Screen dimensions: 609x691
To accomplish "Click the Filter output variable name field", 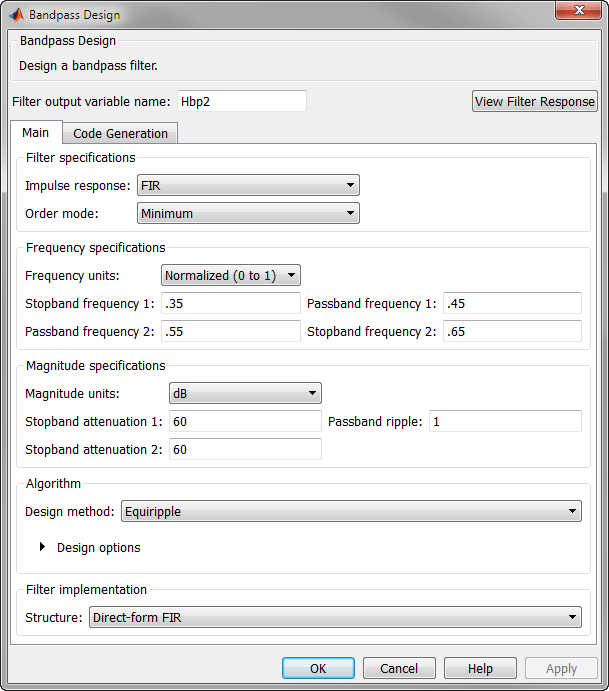I will (241, 101).
